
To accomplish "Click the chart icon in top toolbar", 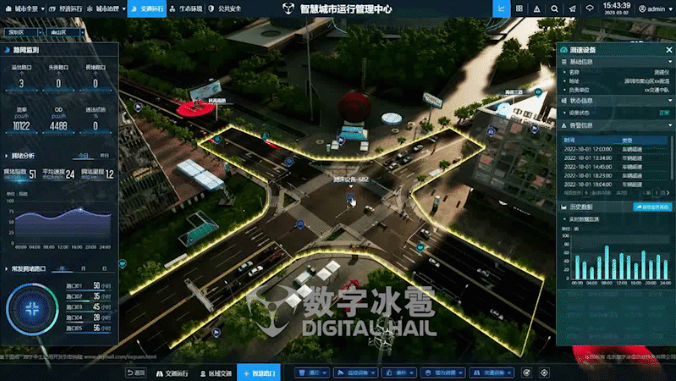I will pos(501,9).
